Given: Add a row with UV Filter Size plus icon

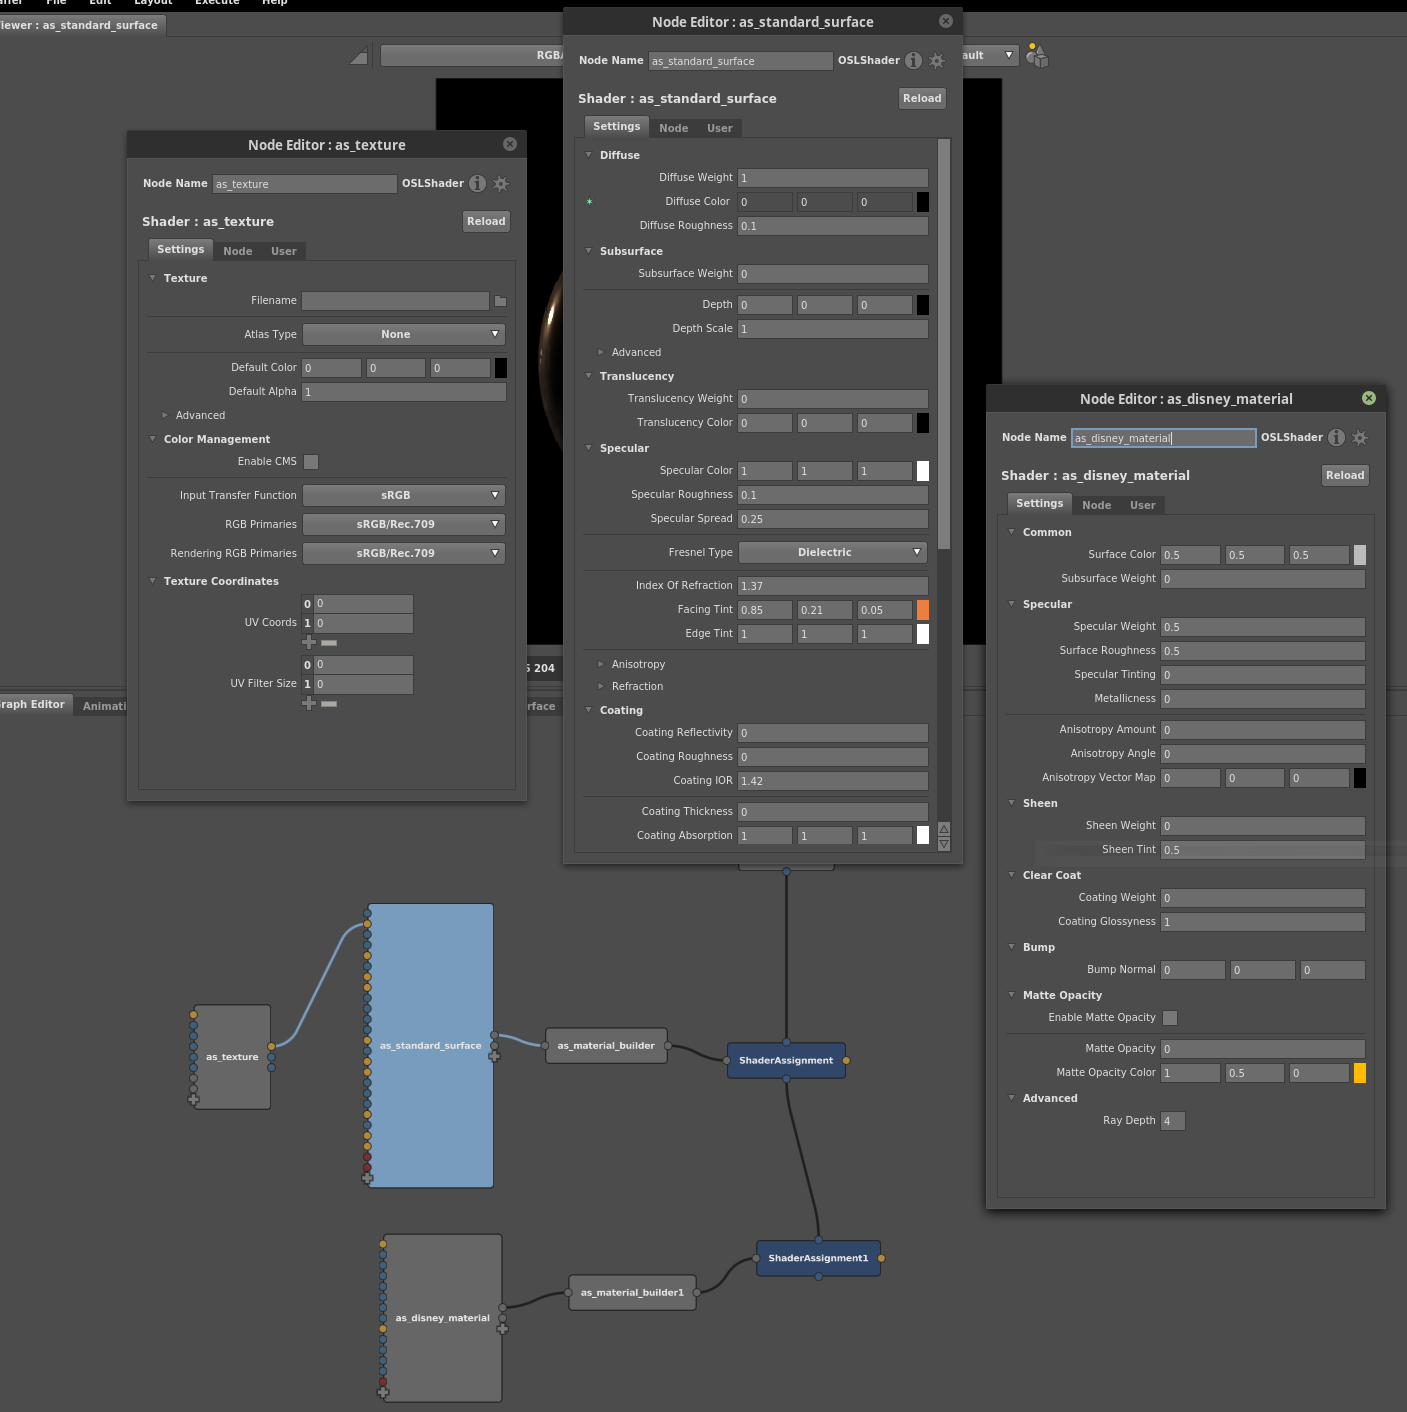Looking at the screenshot, I should pyautogui.click(x=309, y=703).
